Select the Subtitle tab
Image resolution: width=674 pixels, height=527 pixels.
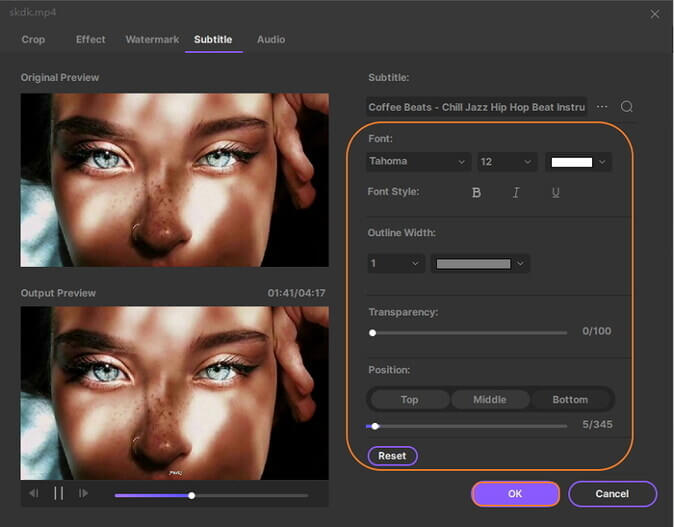[213, 40]
